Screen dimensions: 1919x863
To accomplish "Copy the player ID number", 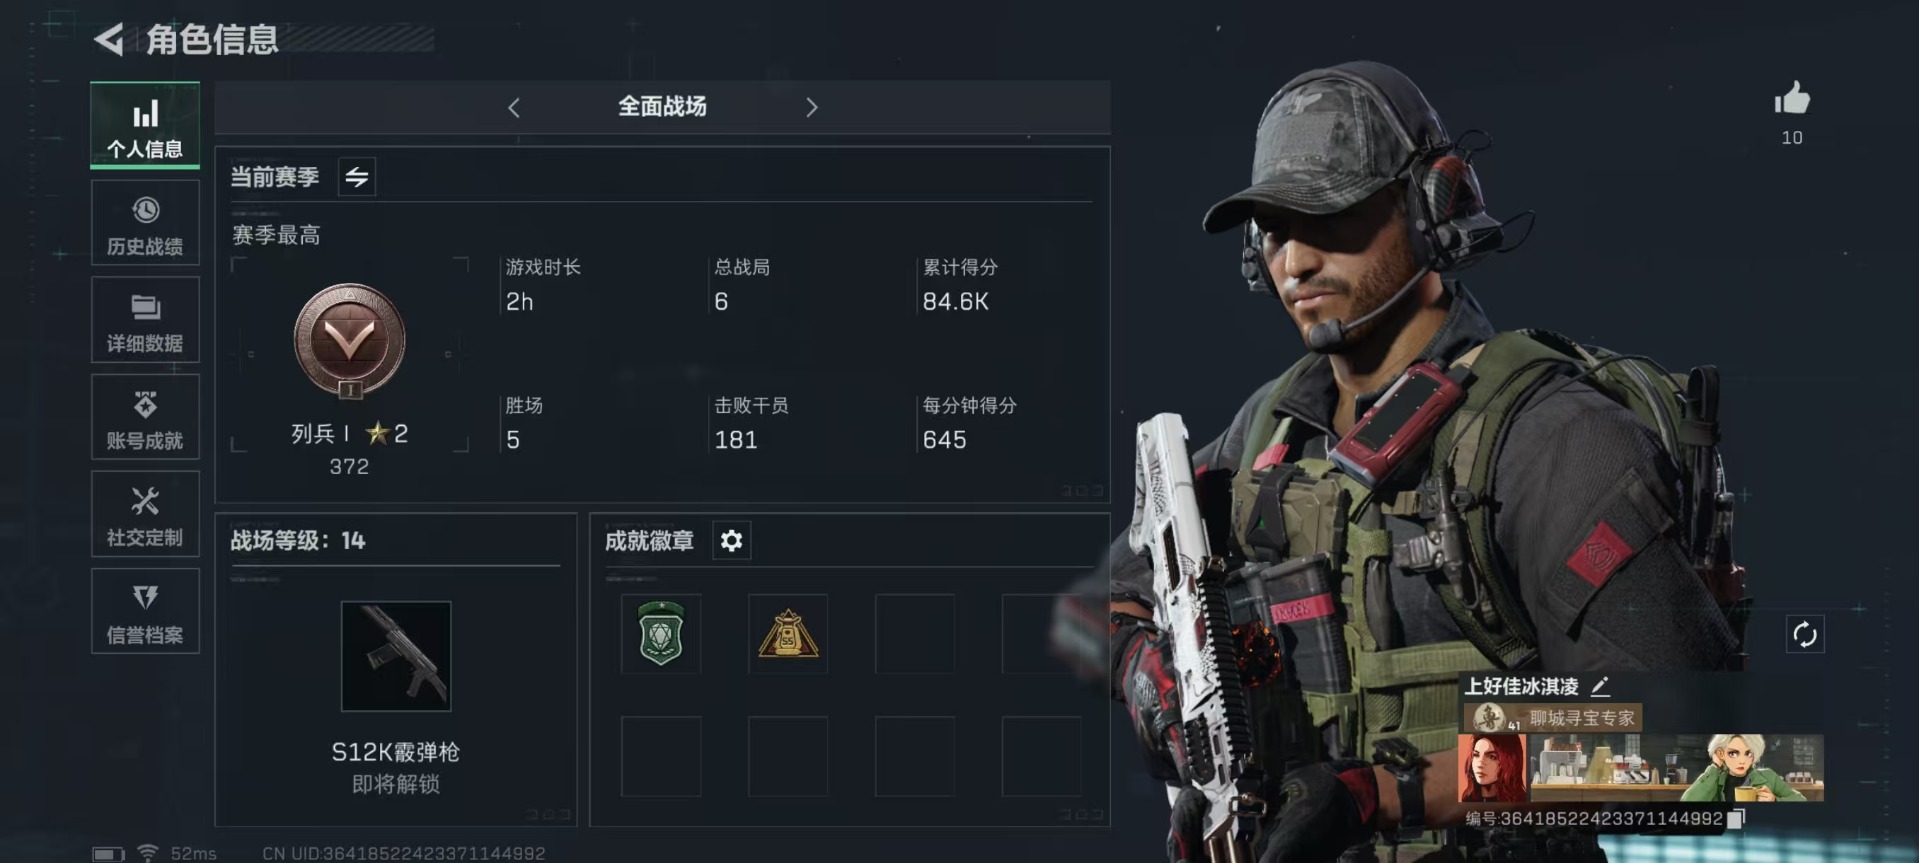I will [1736, 819].
